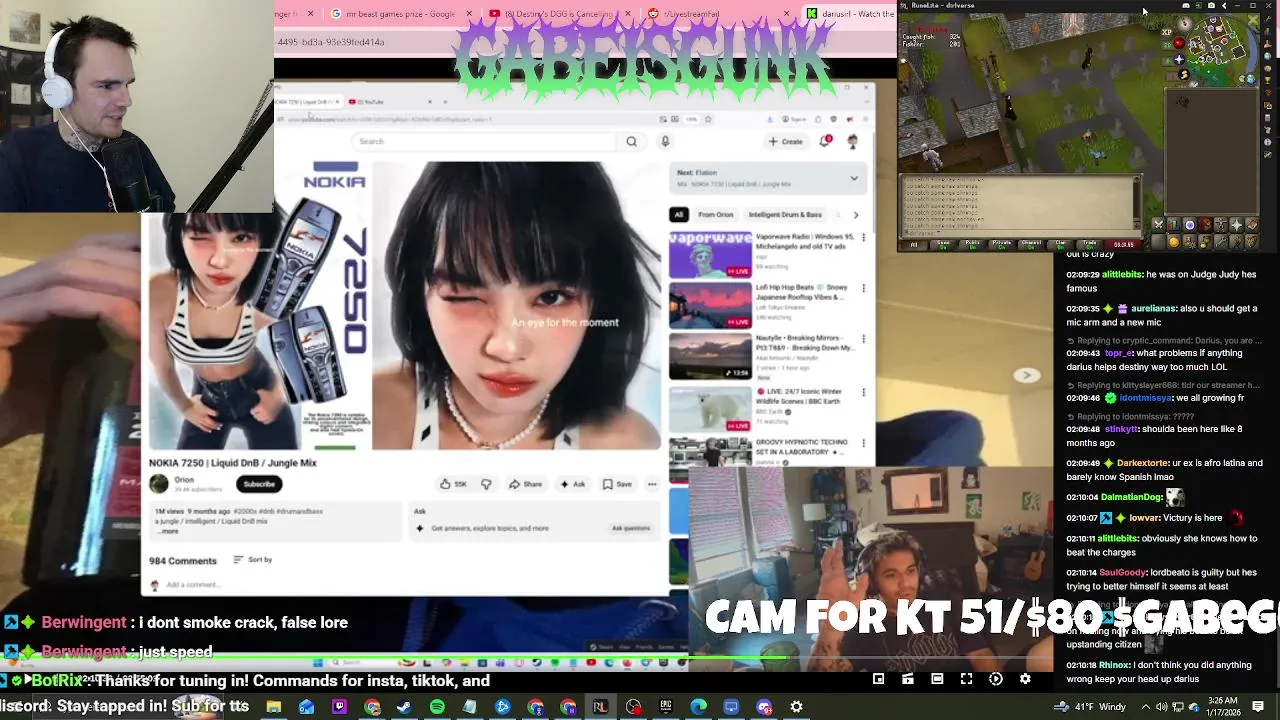Share the NOKIA 7250 video
Viewport: 1280px width, 720px height.
pos(525,484)
